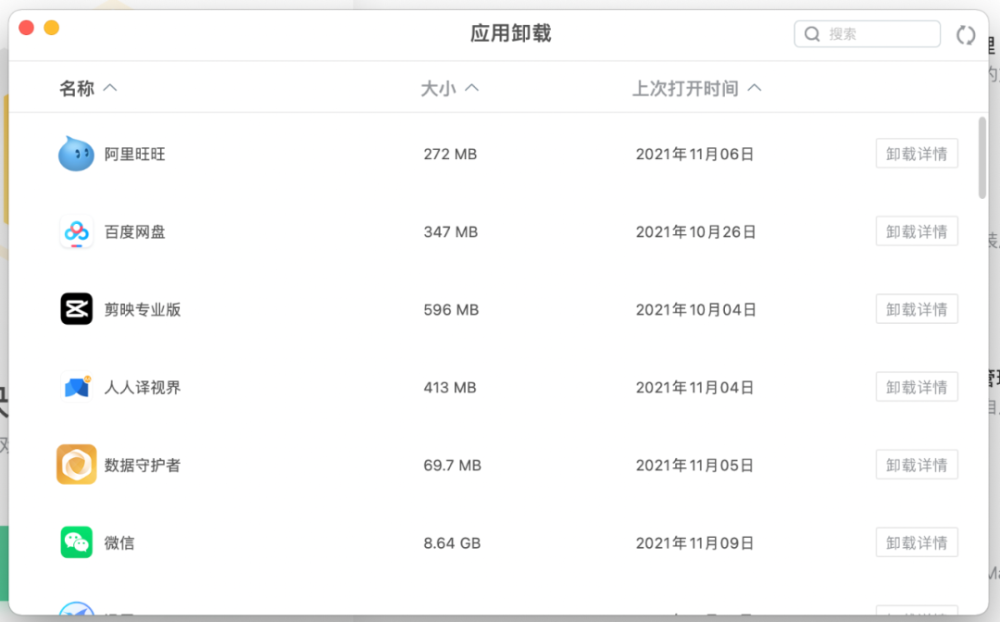Sort list by 名称 column arrow
1000x622 pixels.
tap(110, 88)
